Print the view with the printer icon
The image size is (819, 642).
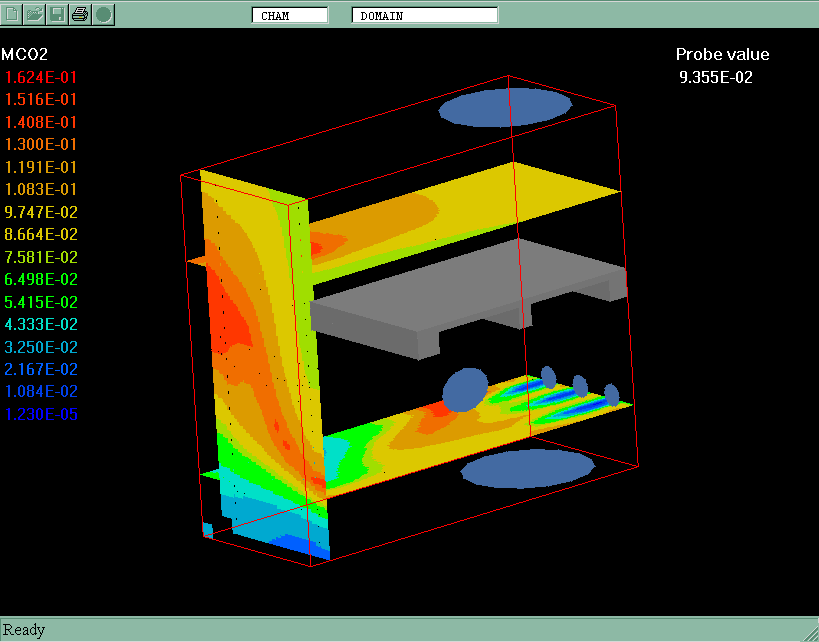pos(80,14)
